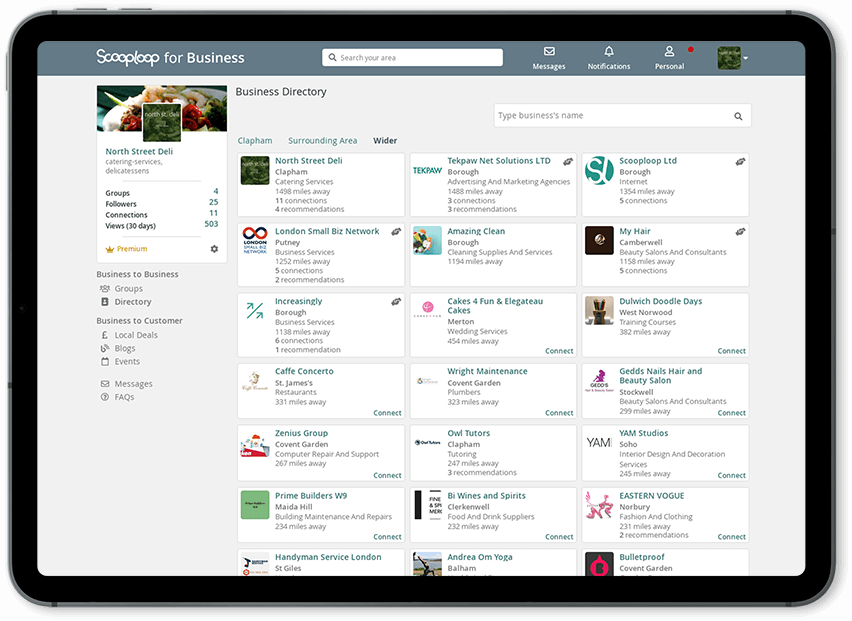Open the account avatar dropdown arrow
This screenshot has width=852, height=621.
pos(746,58)
